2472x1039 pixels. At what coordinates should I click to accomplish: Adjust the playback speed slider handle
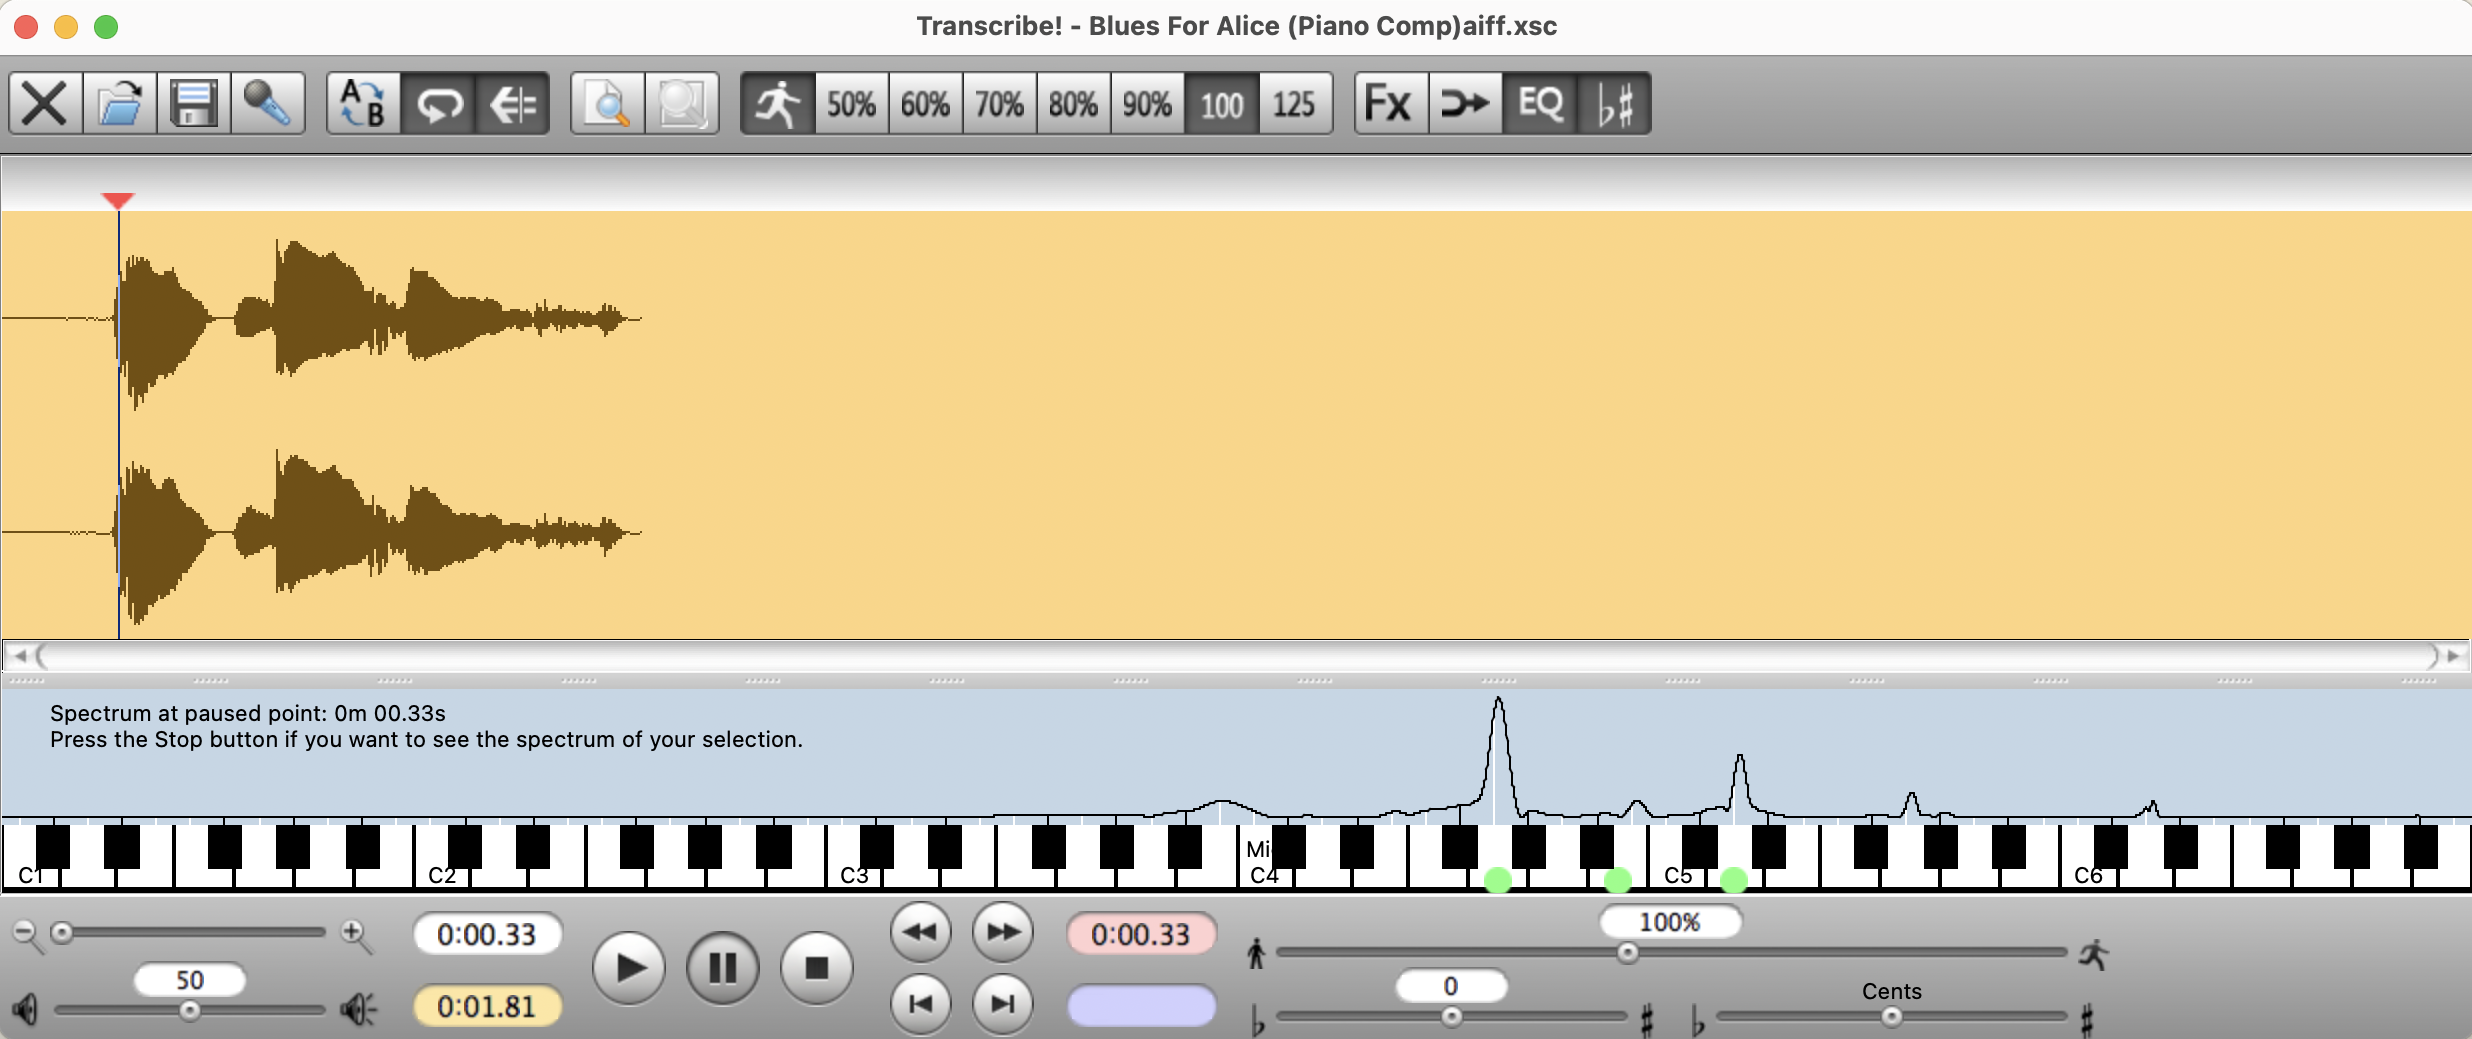[x=1628, y=953]
